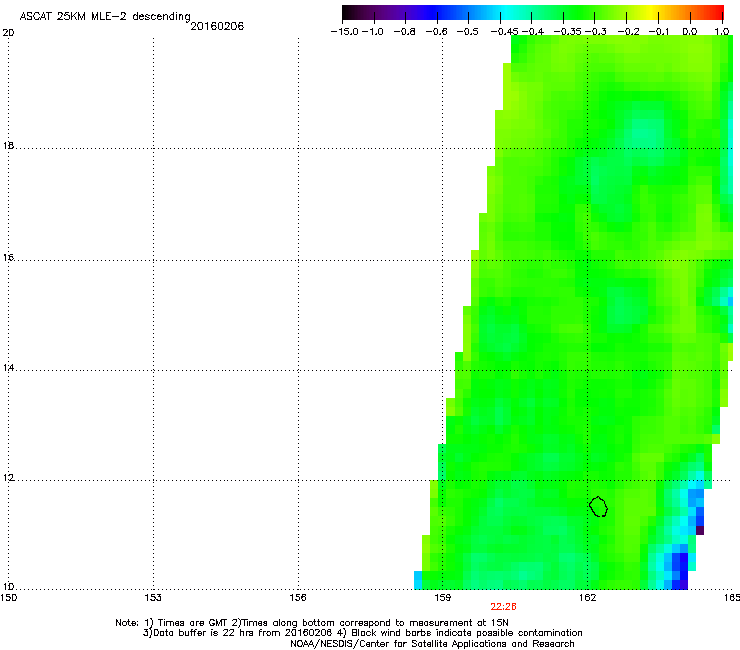Image resolution: width=740 pixels, height=650 pixels.
Task: Click the -0.6 colorbar label
Action: coord(437,32)
